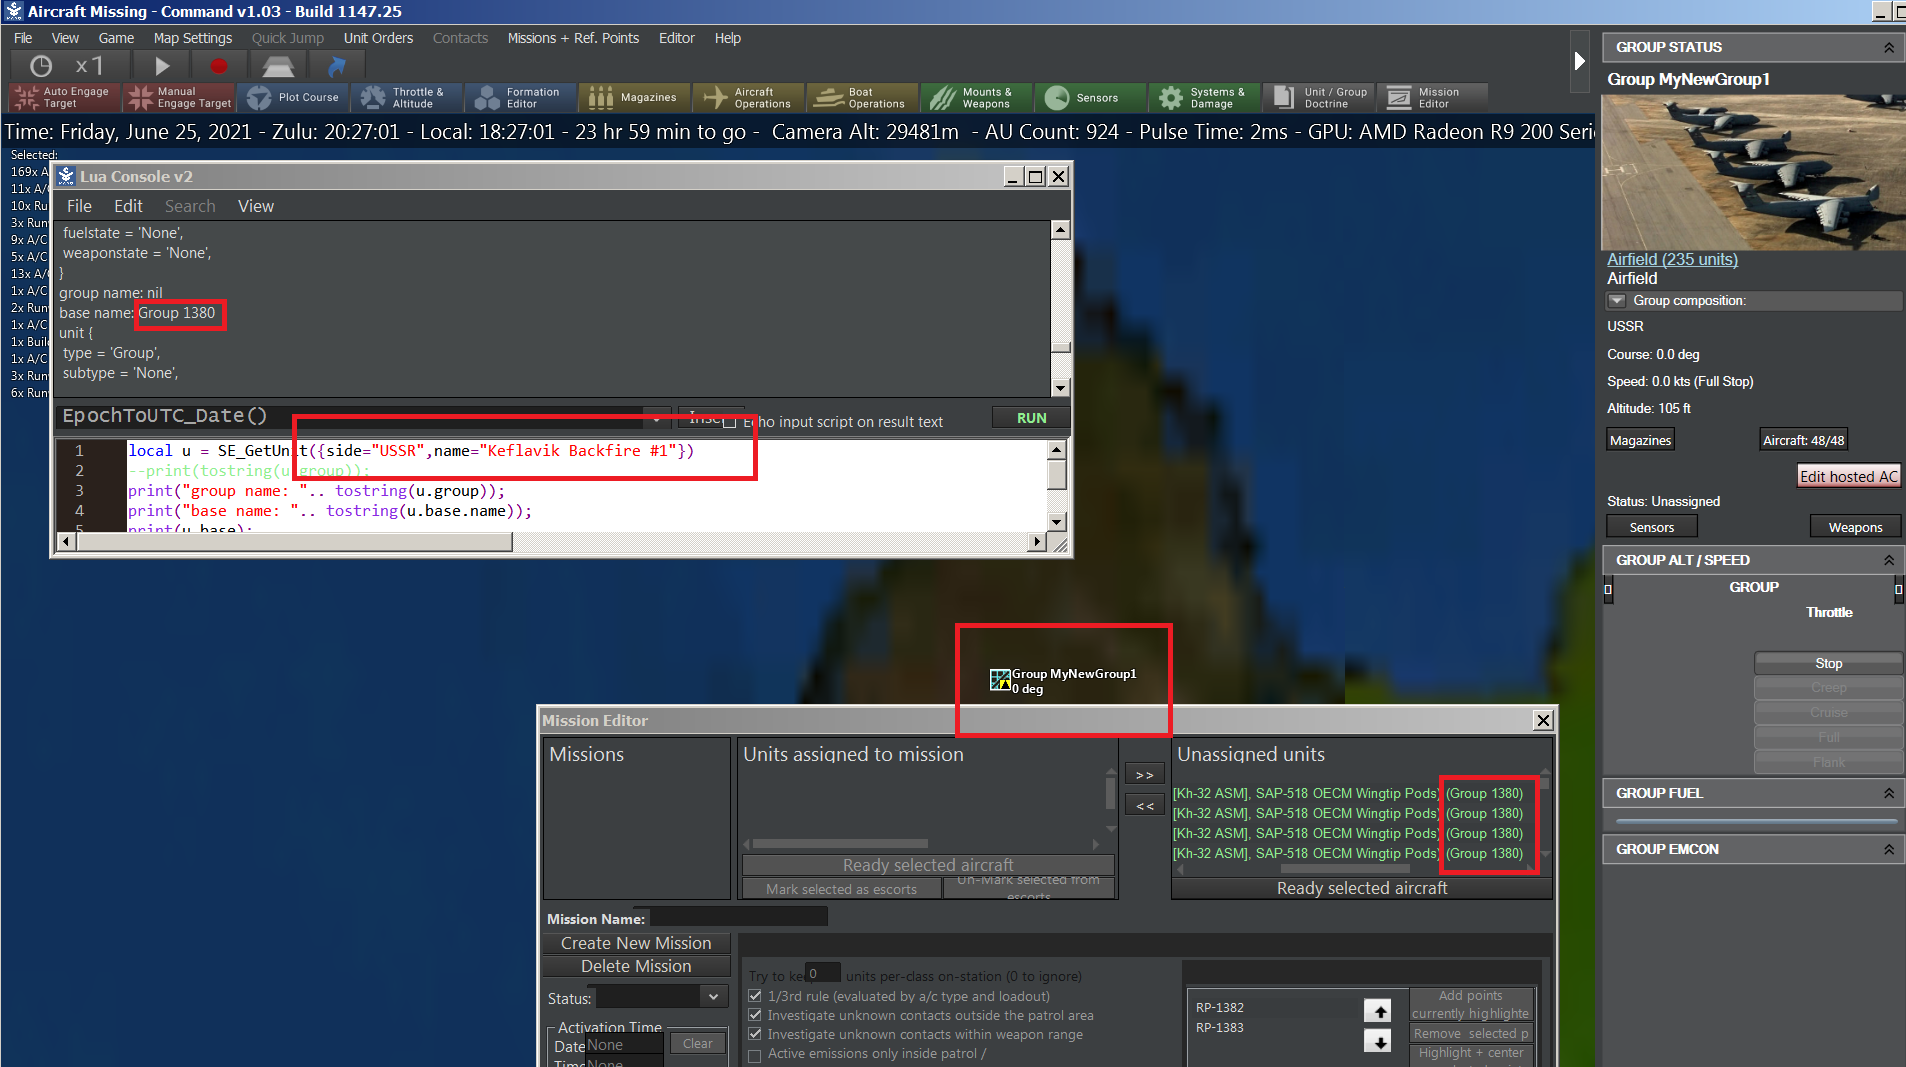Click the group altitude slider handle
The width and height of the screenshot is (1906, 1067).
1608,589
